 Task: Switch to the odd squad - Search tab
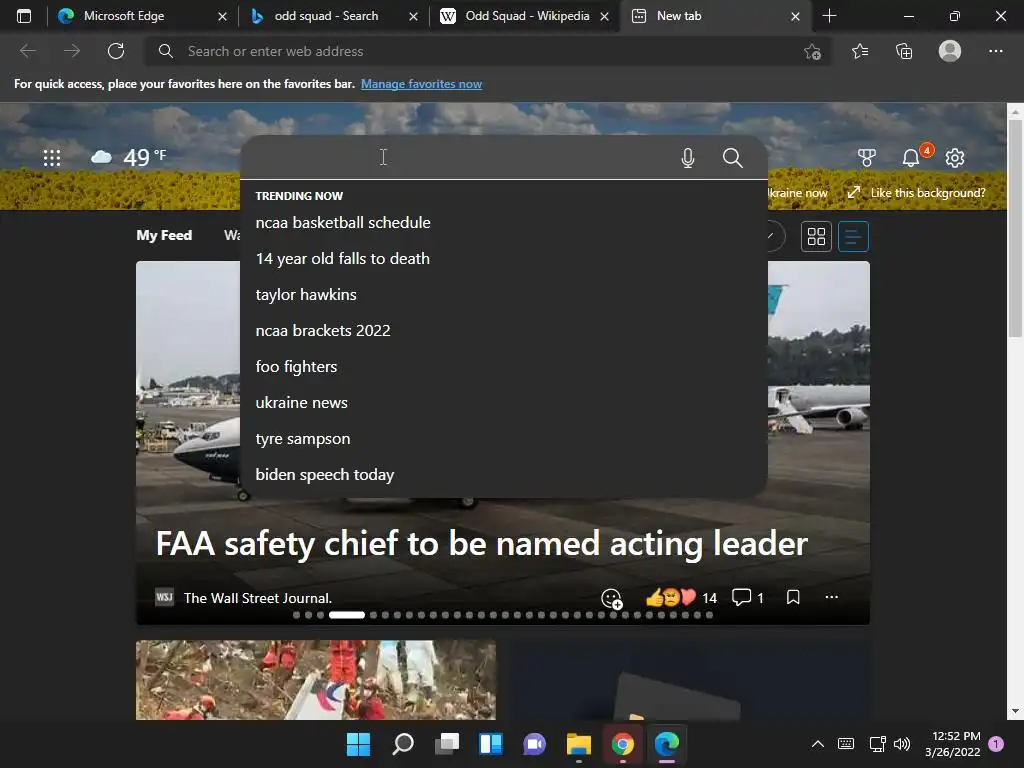pos(334,16)
